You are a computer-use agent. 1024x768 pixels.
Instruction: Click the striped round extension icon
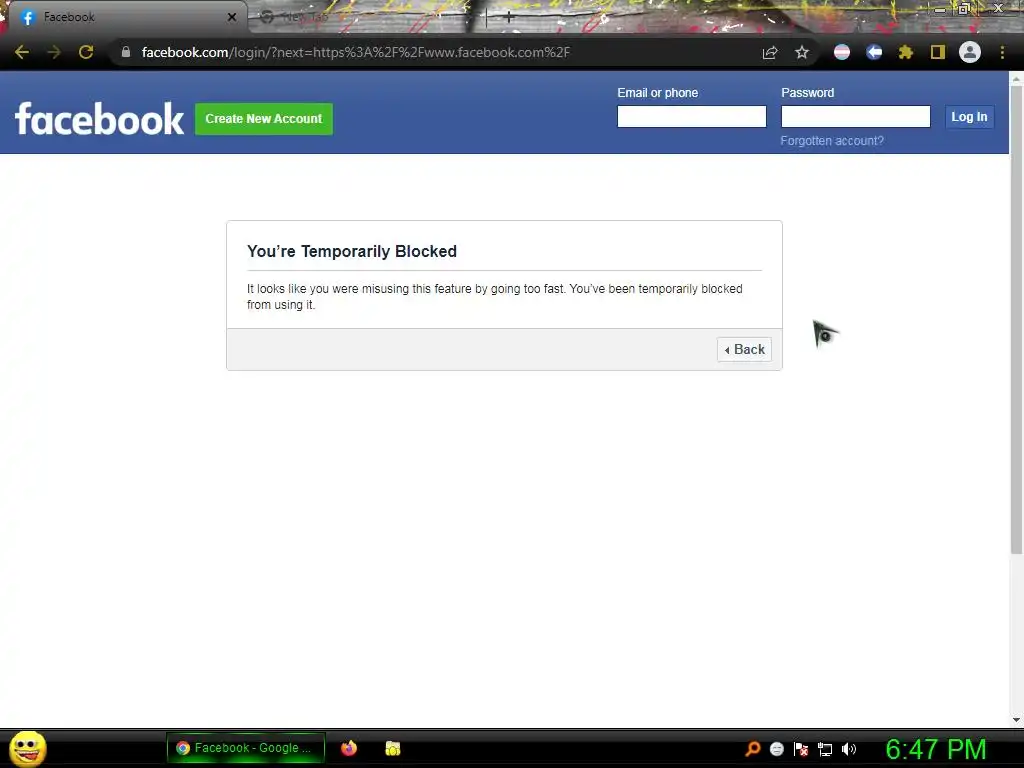[842, 52]
